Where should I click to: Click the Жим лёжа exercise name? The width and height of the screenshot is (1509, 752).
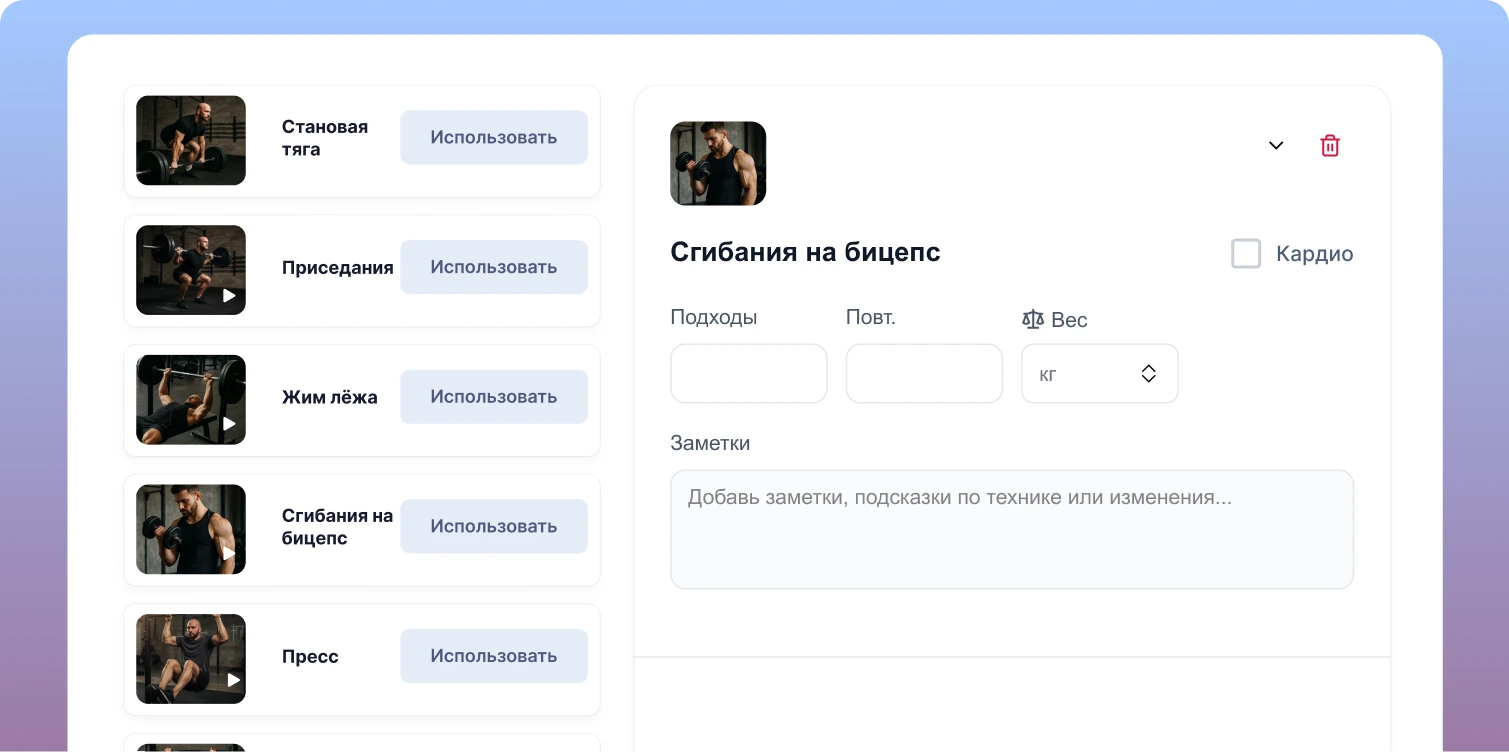pyautogui.click(x=330, y=397)
